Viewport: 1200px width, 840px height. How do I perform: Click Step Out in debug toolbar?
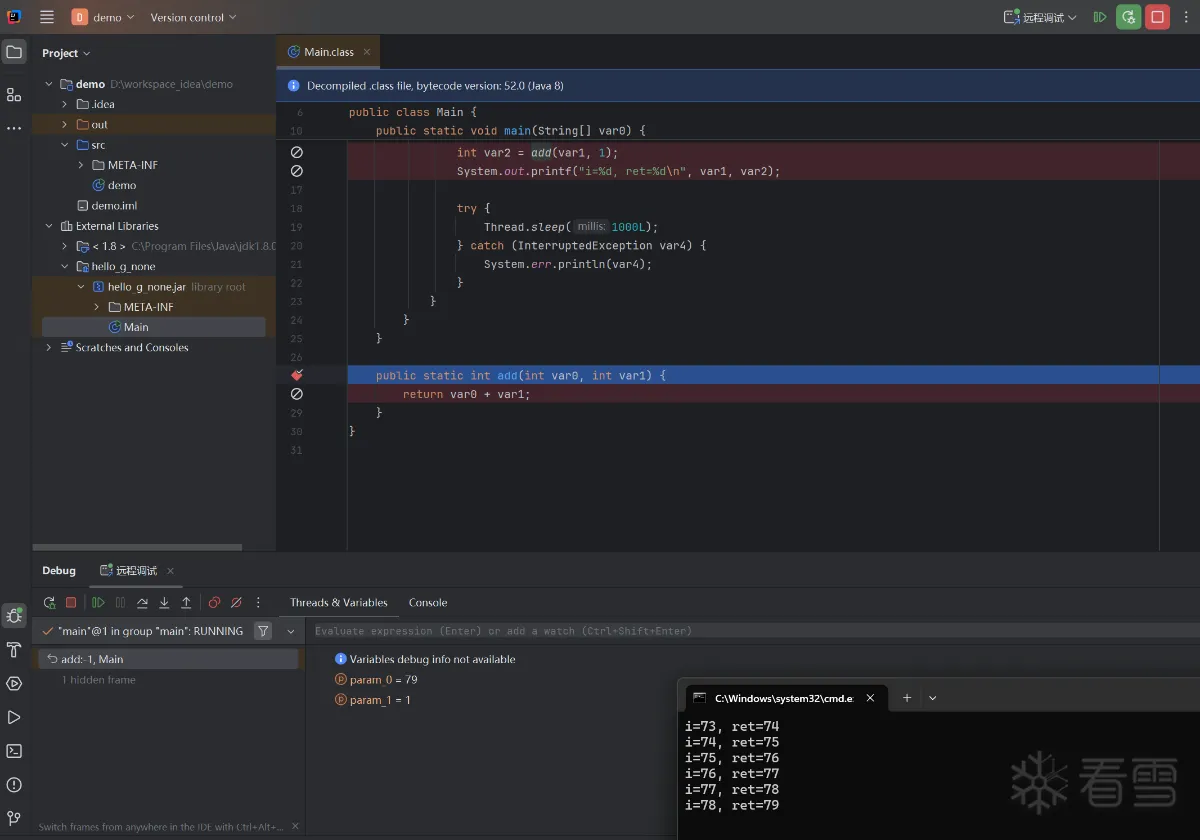pos(186,603)
